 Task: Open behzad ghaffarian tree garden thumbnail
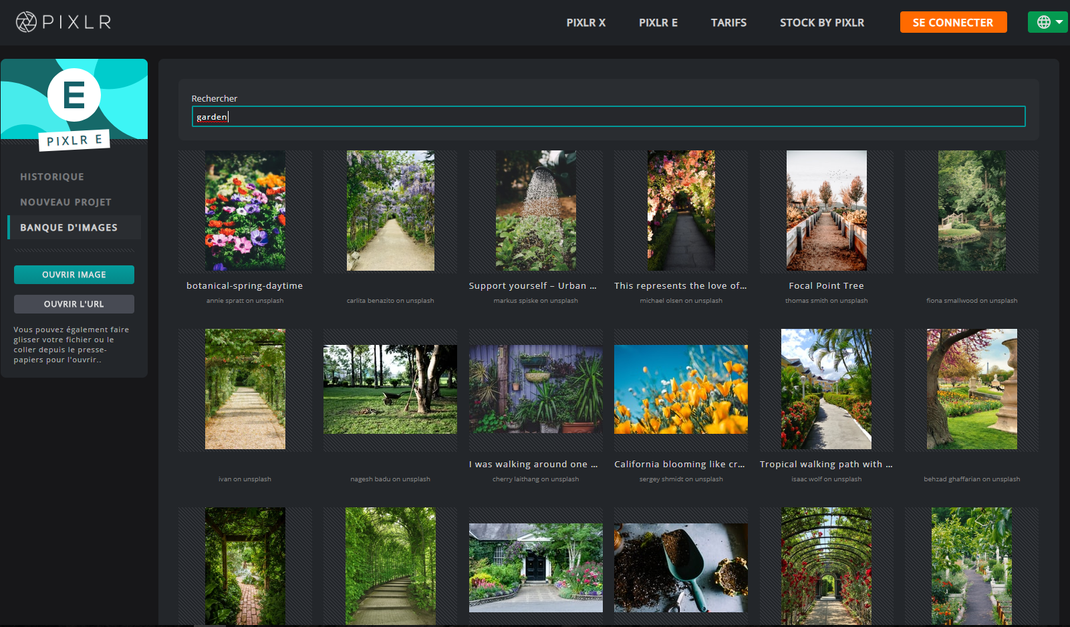click(972, 389)
